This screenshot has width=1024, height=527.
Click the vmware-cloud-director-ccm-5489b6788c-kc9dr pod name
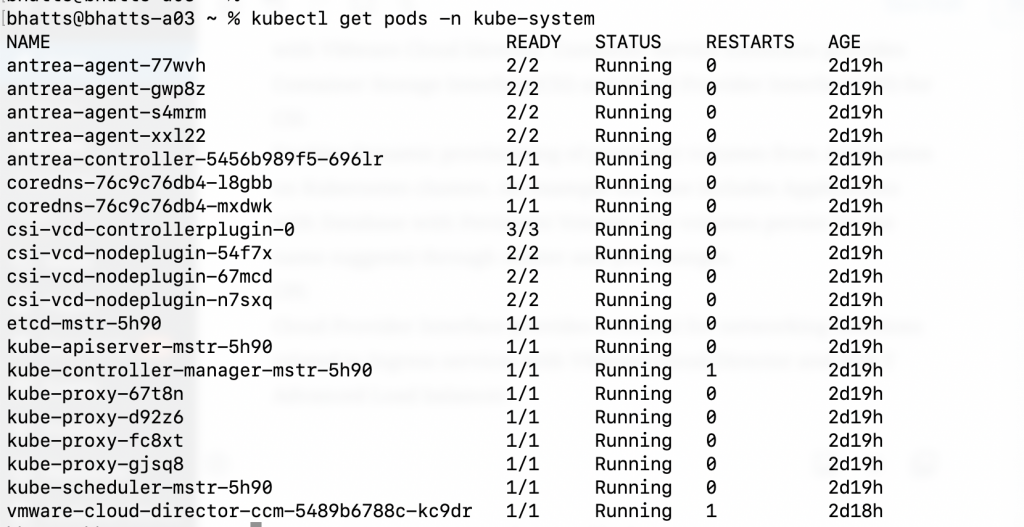(x=239, y=511)
